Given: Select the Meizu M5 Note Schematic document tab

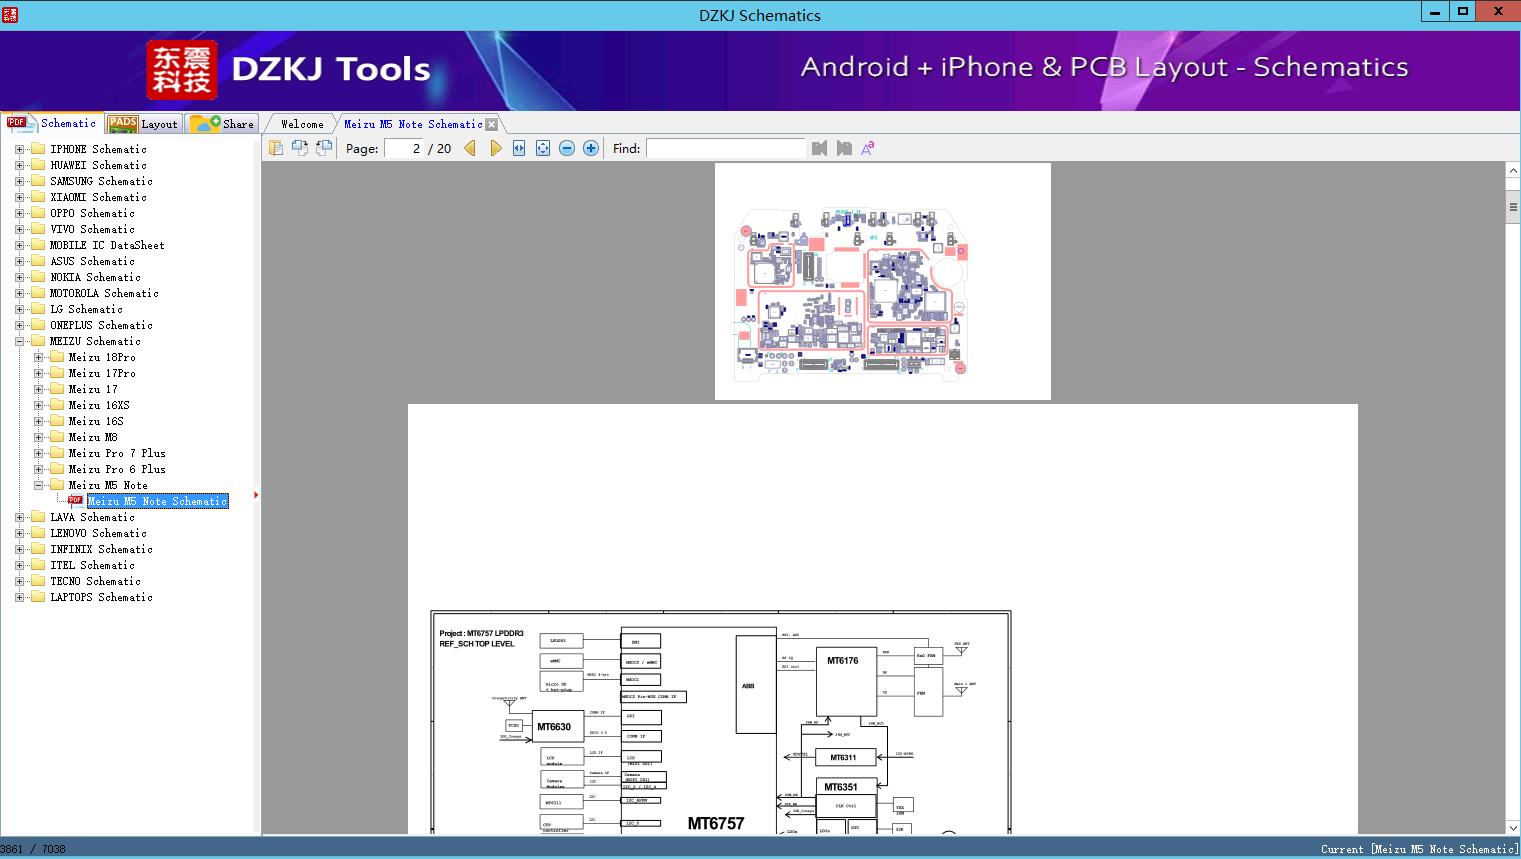Looking at the screenshot, I should point(413,124).
